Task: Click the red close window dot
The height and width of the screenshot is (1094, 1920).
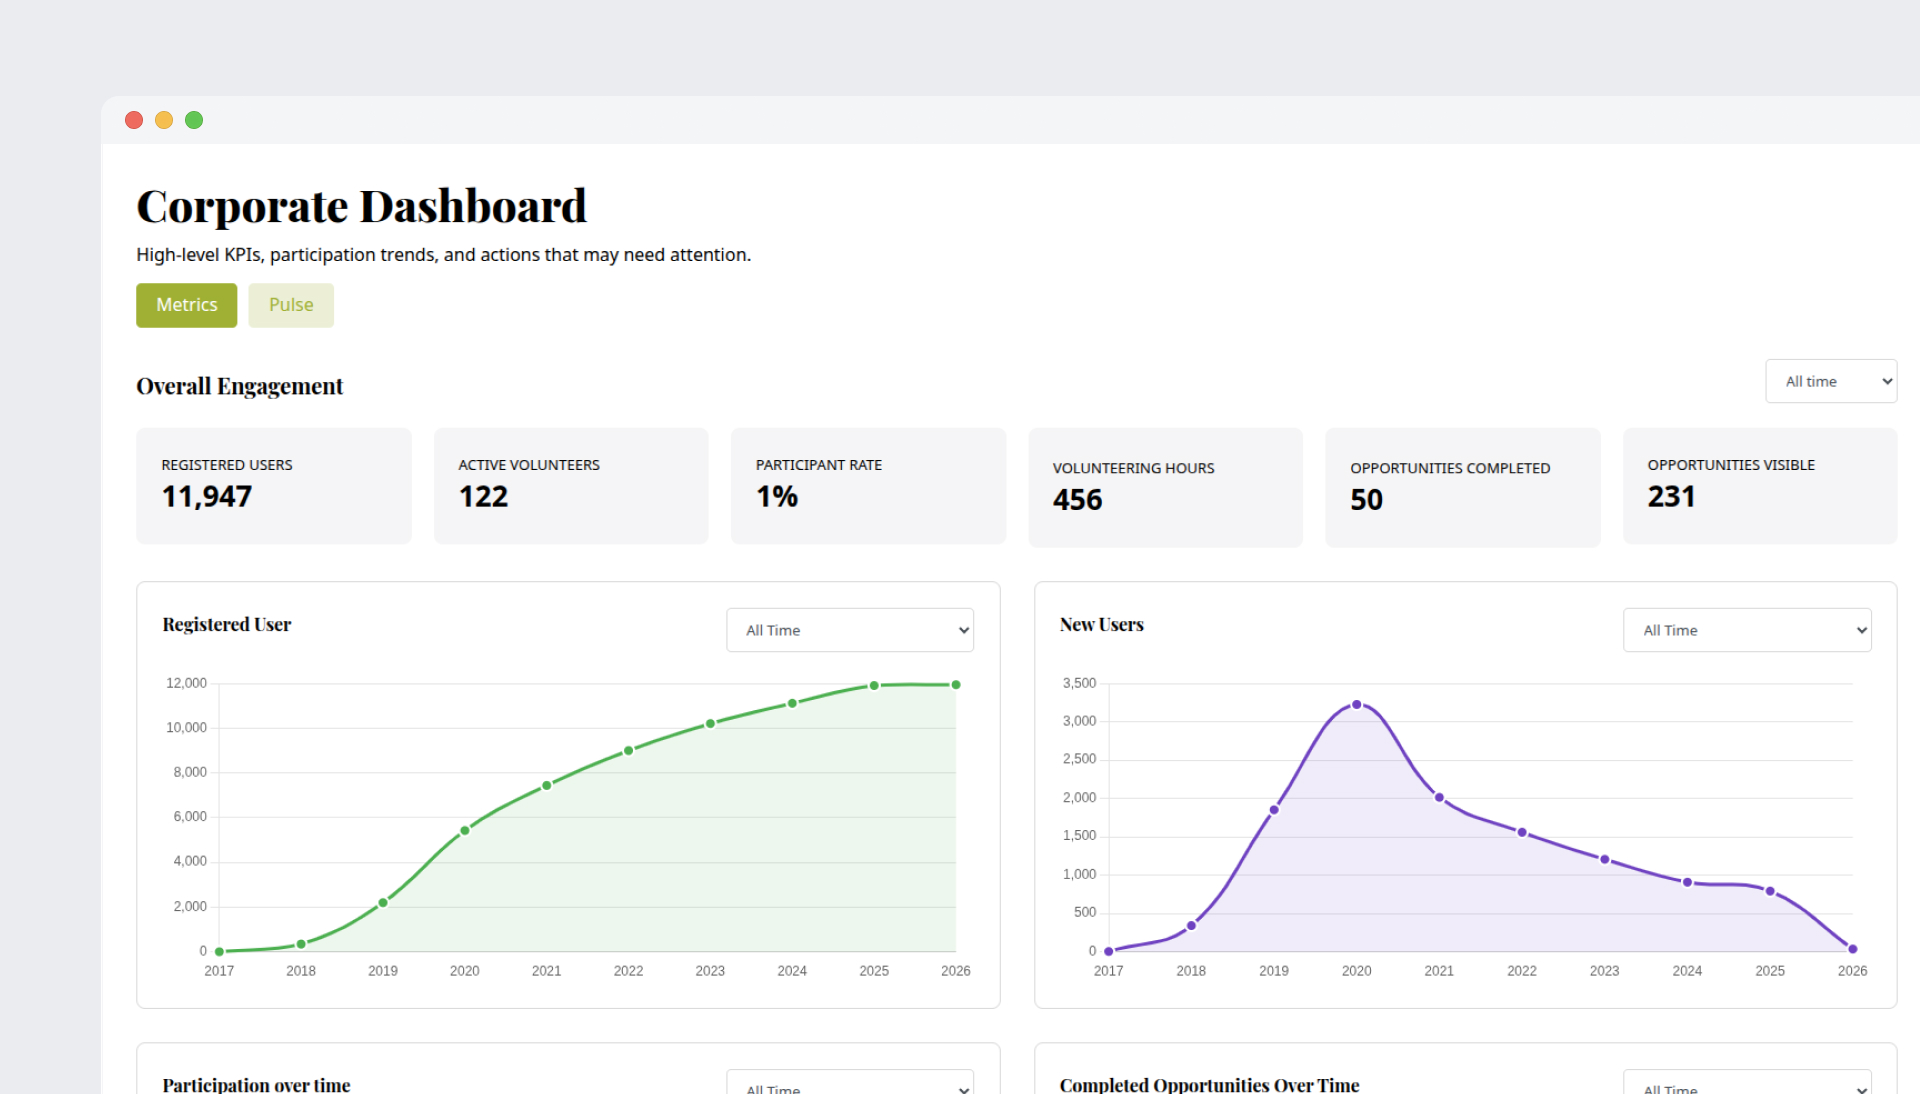Action: (134, 120)
